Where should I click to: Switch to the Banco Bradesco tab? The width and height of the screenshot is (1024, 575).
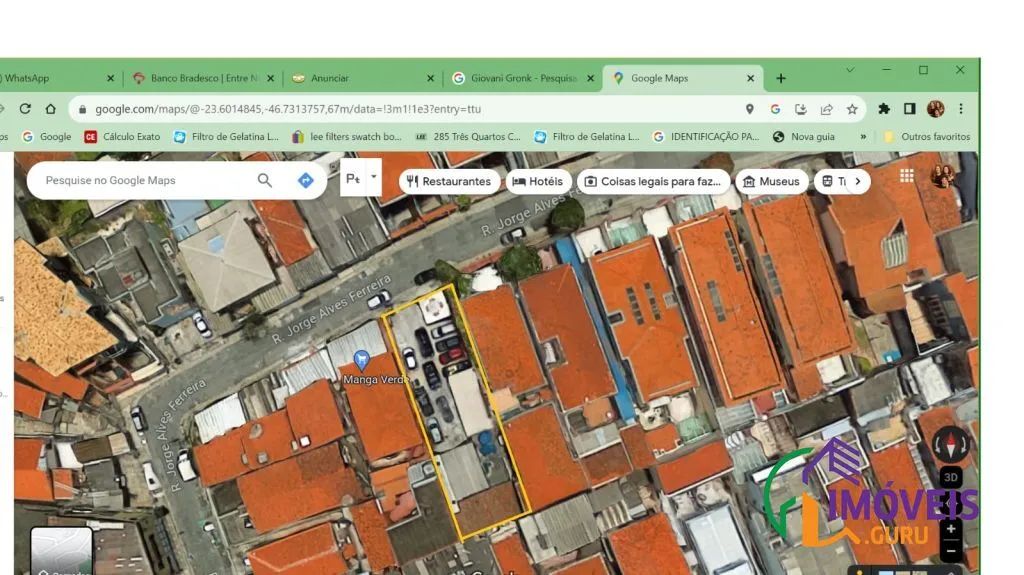click(202, 78)
